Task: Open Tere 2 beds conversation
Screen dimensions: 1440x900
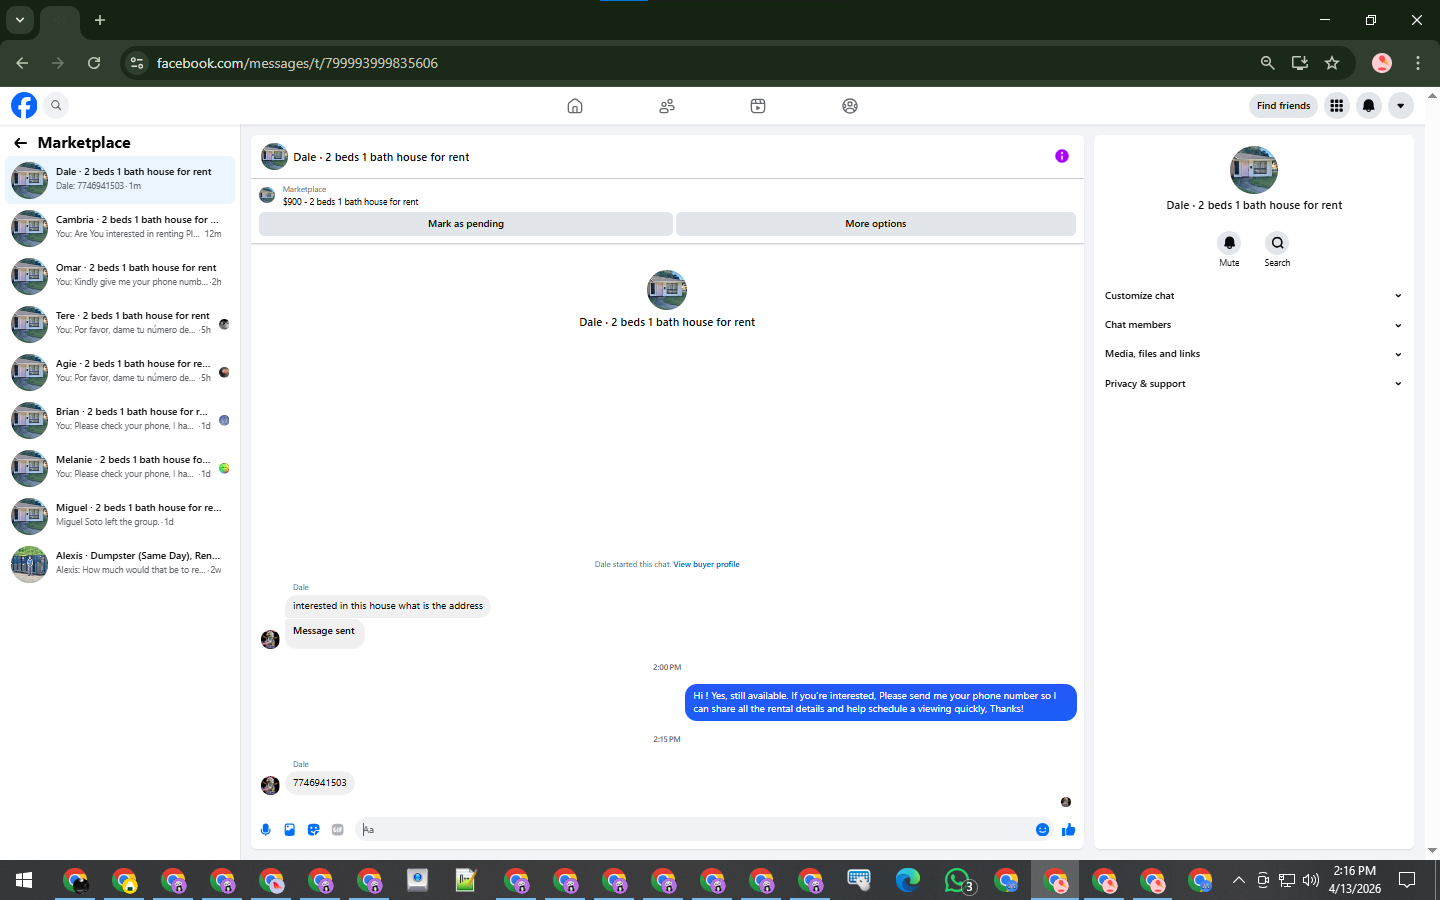Action: tap(120, 323)
